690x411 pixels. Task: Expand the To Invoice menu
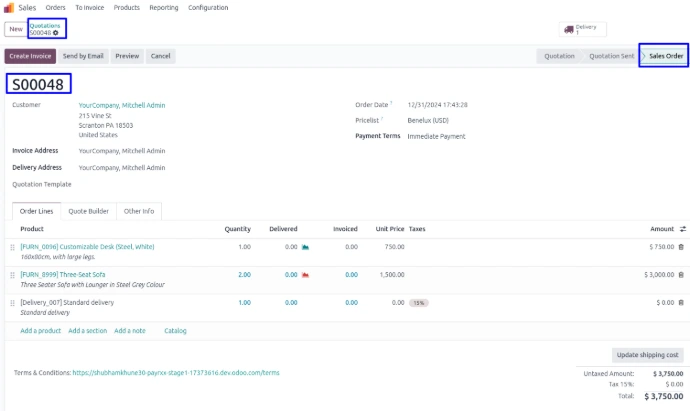point(89,7)
